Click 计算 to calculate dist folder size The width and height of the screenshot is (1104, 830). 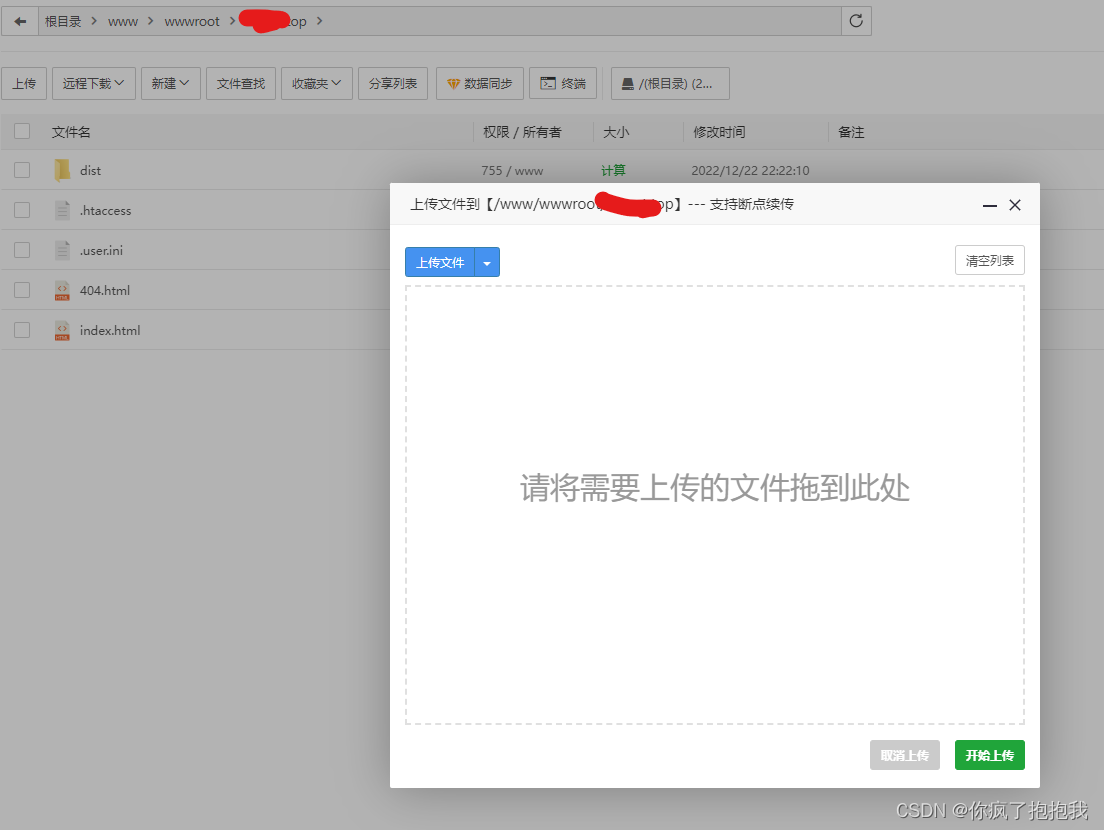point(613,170)
